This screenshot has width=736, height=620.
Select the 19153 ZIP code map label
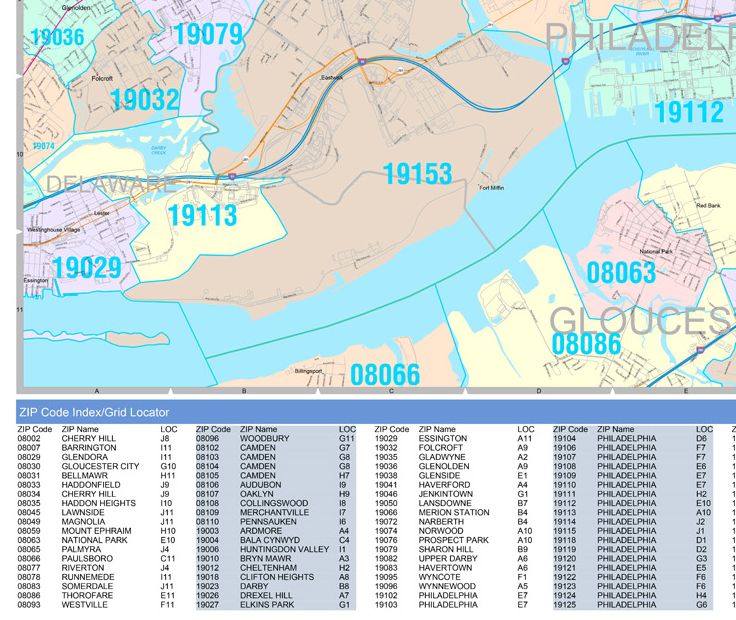click(418, 173)
